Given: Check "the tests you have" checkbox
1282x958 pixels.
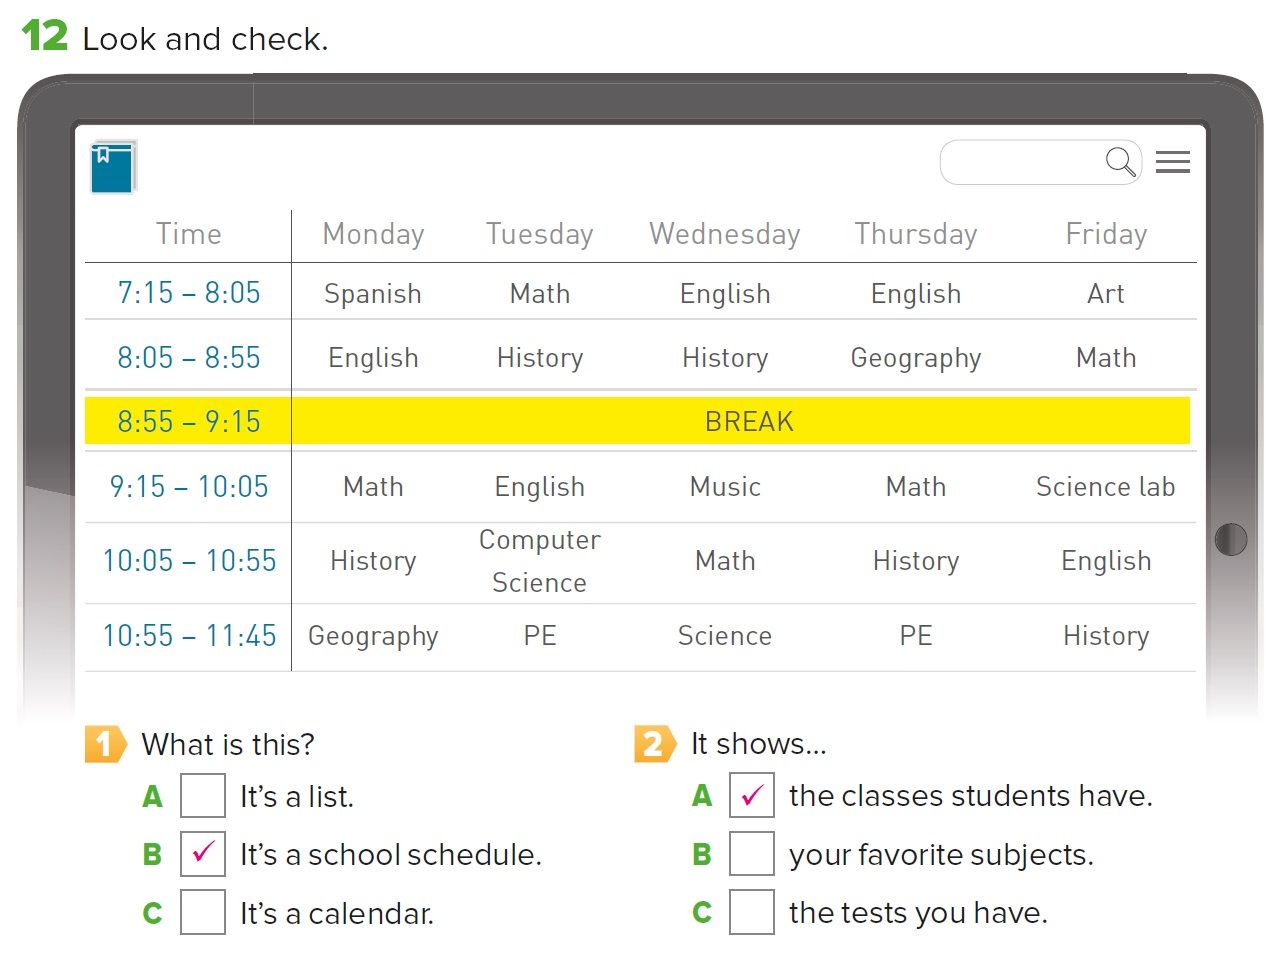Looking at the screenshot, I should coord(751,912).
